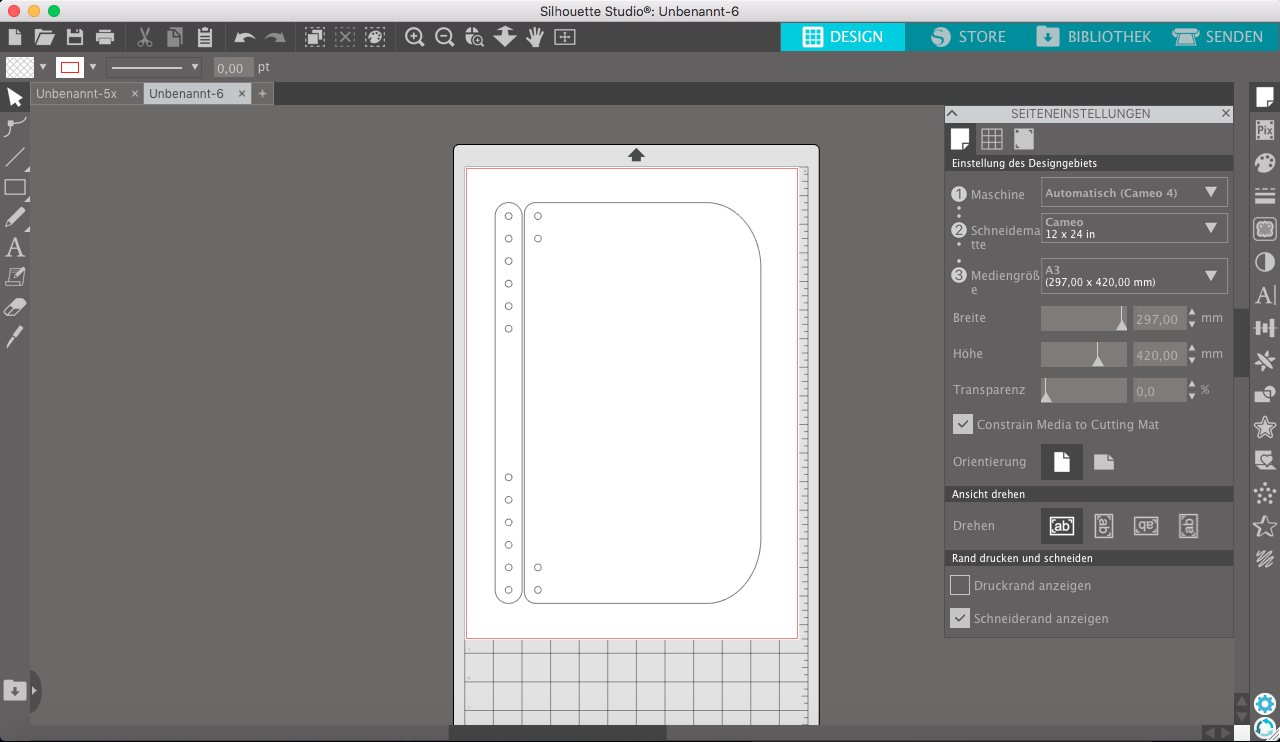Open line style dropdown
The image size is (1280, 742).
click(154, 67)
